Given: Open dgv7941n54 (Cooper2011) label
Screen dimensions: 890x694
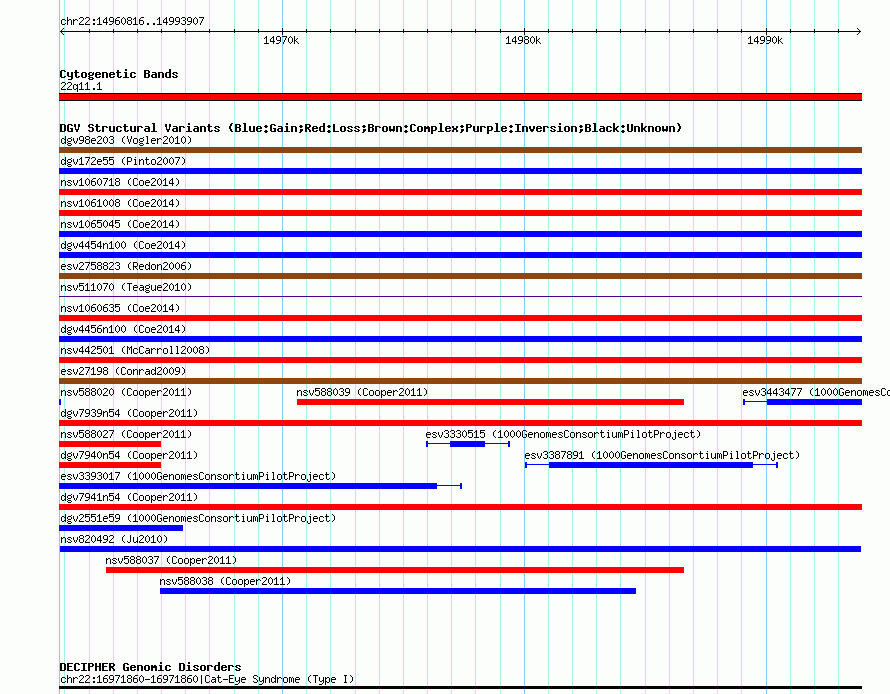Looking at the screenshot, I should pos(129,497).
